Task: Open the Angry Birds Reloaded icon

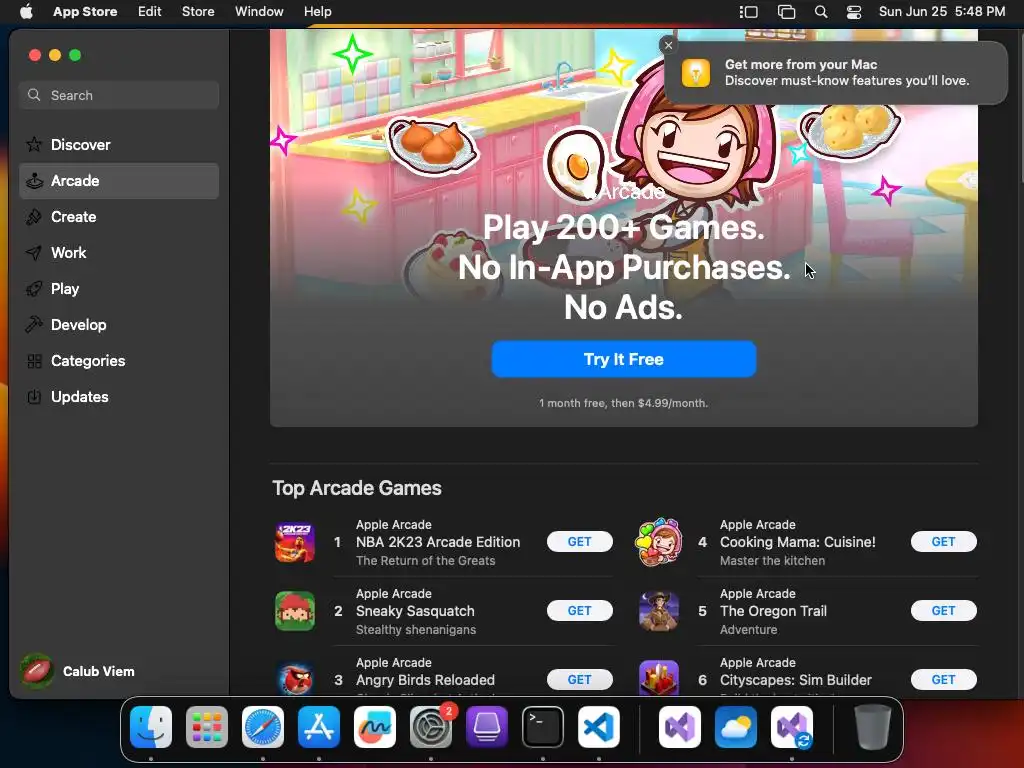Action: pyautogui.click(x=295, y=679)
